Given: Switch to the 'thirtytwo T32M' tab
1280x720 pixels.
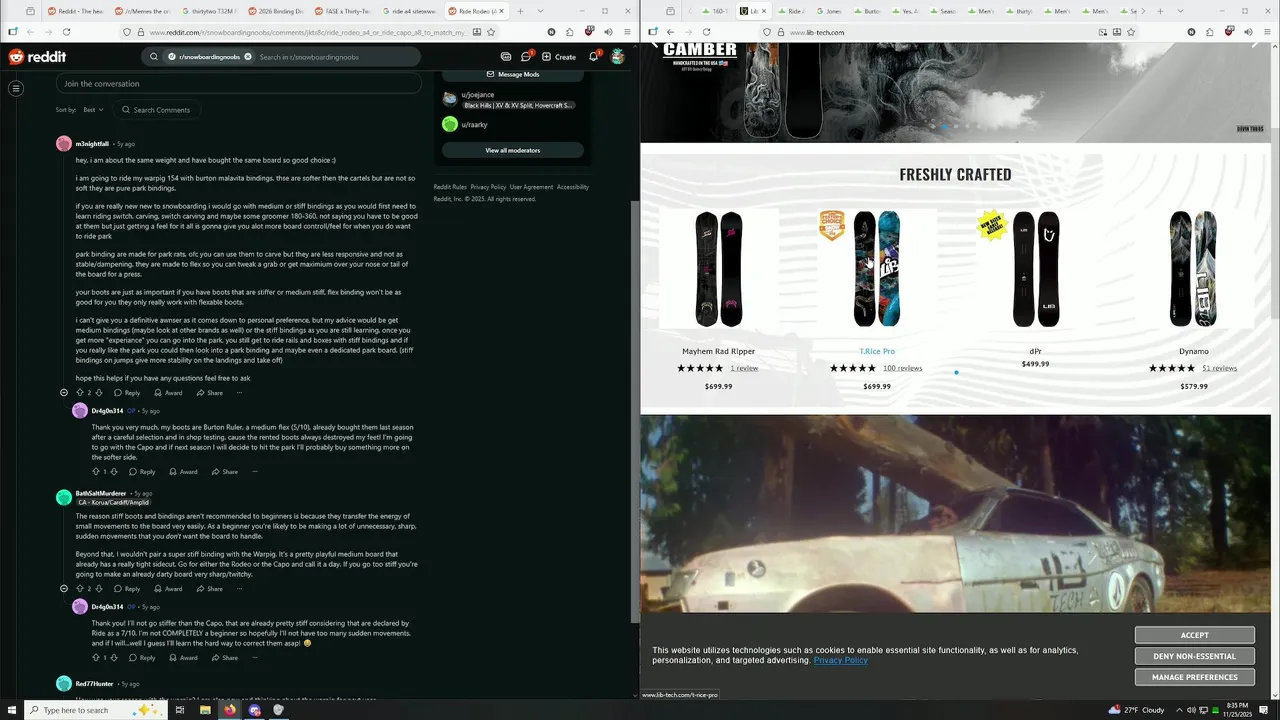Looking at the screenshot, I should 208,11.
